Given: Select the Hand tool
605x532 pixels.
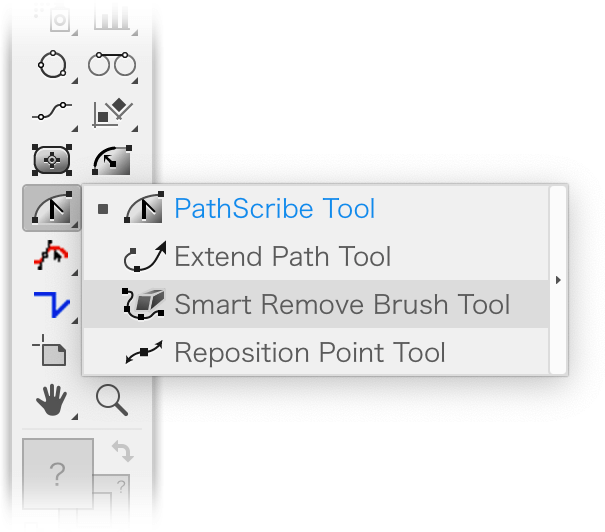Looking at the screenshot, I should pos(52,400).
